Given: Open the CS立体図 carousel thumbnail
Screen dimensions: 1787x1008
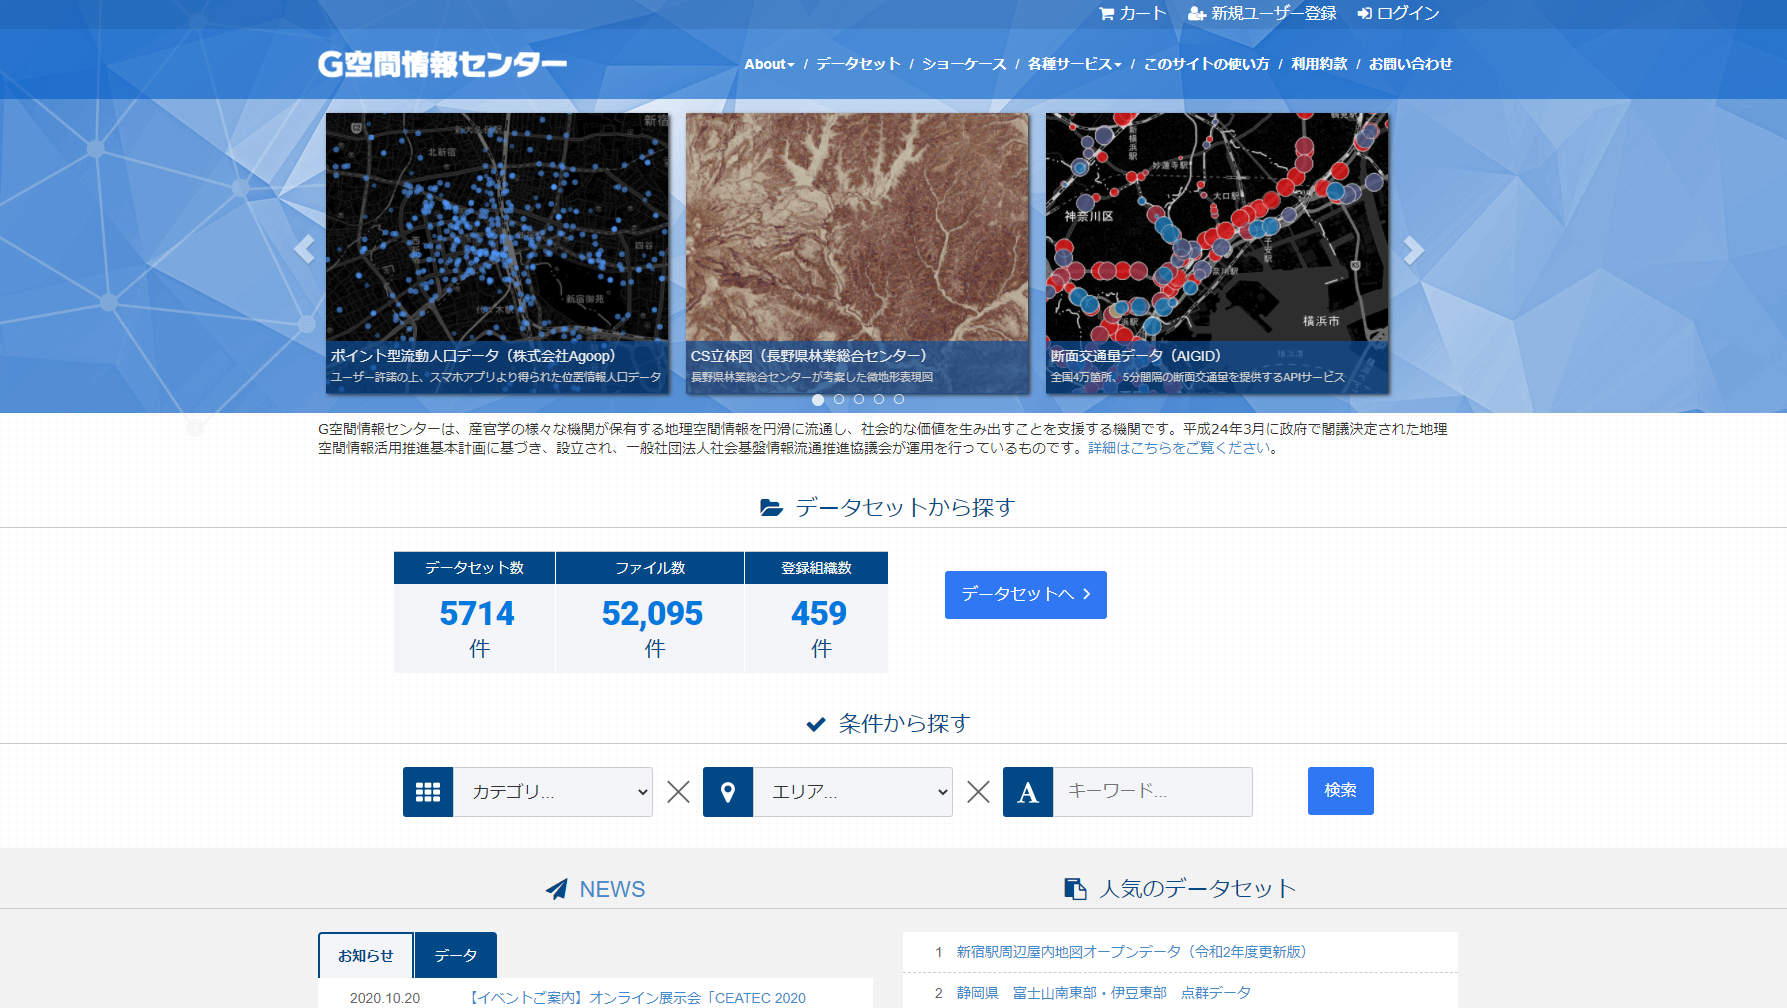Looking at the screenshot, I should tap(857, 253).
